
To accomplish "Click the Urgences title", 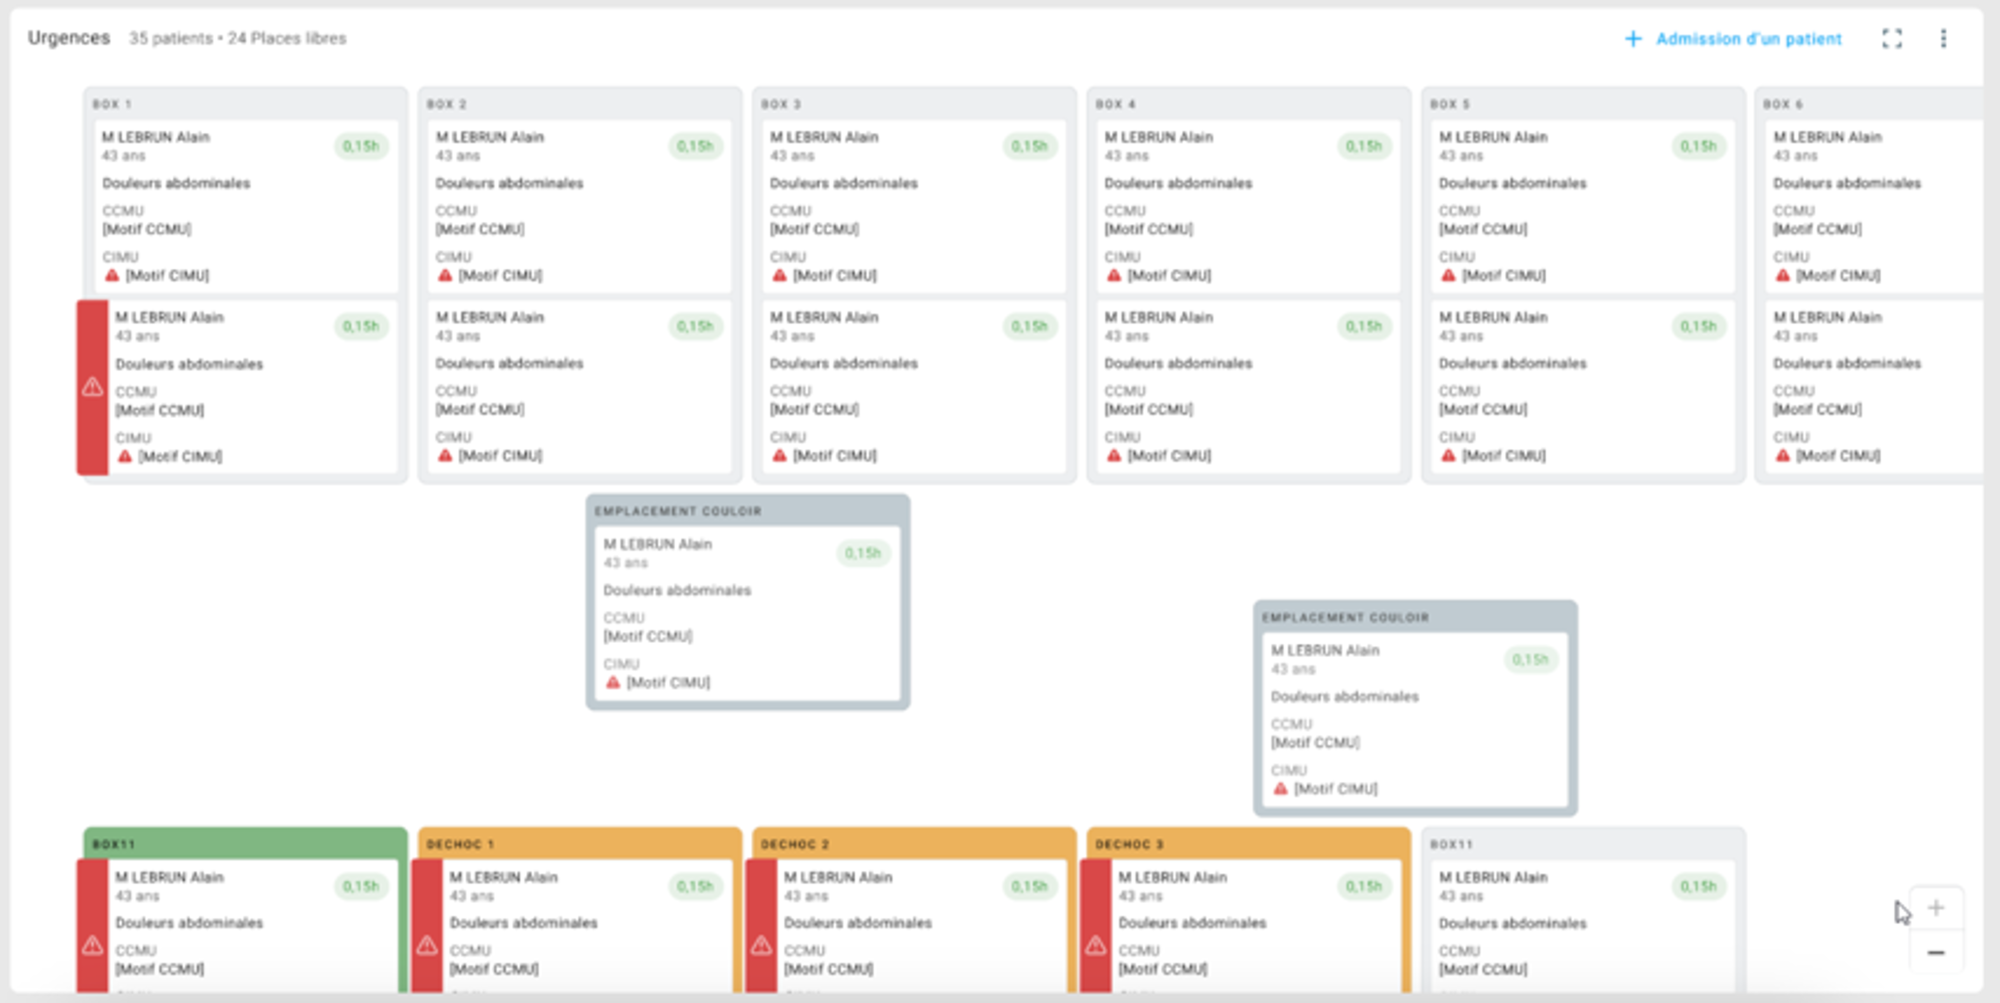I will [69, 38].
